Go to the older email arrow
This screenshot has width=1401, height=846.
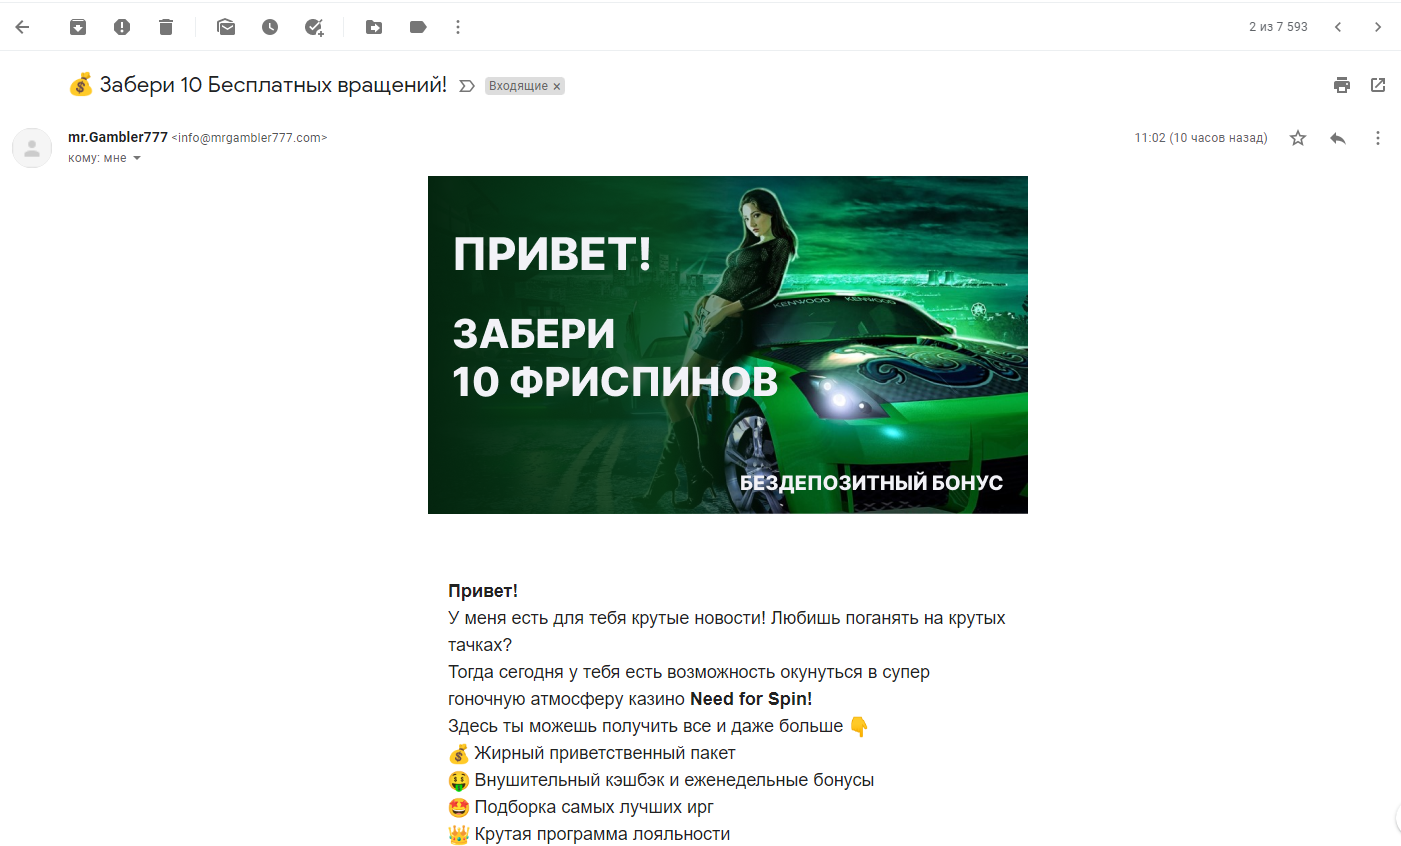coord(1378,27)
